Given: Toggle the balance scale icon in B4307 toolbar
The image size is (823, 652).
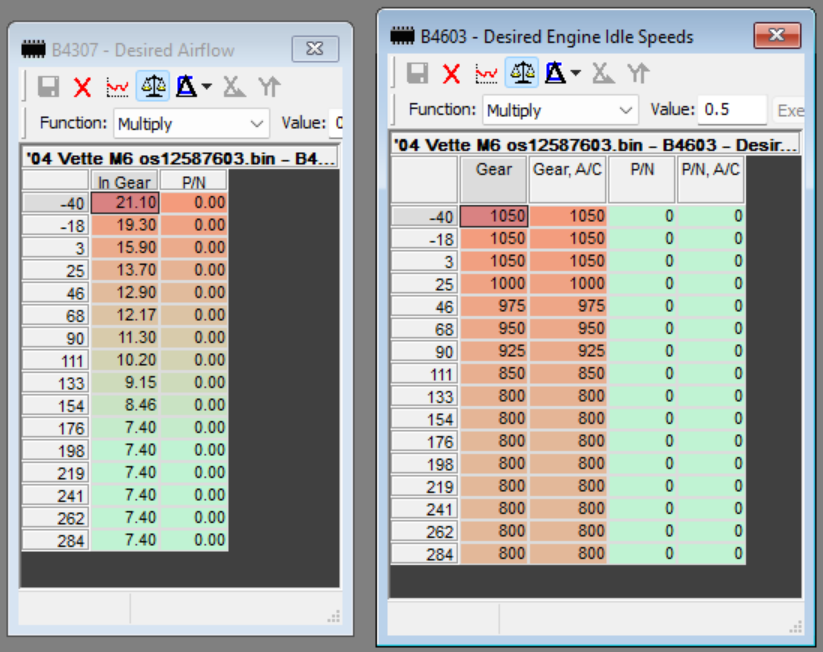Looking at the screenshot, I should coord(153,87).
